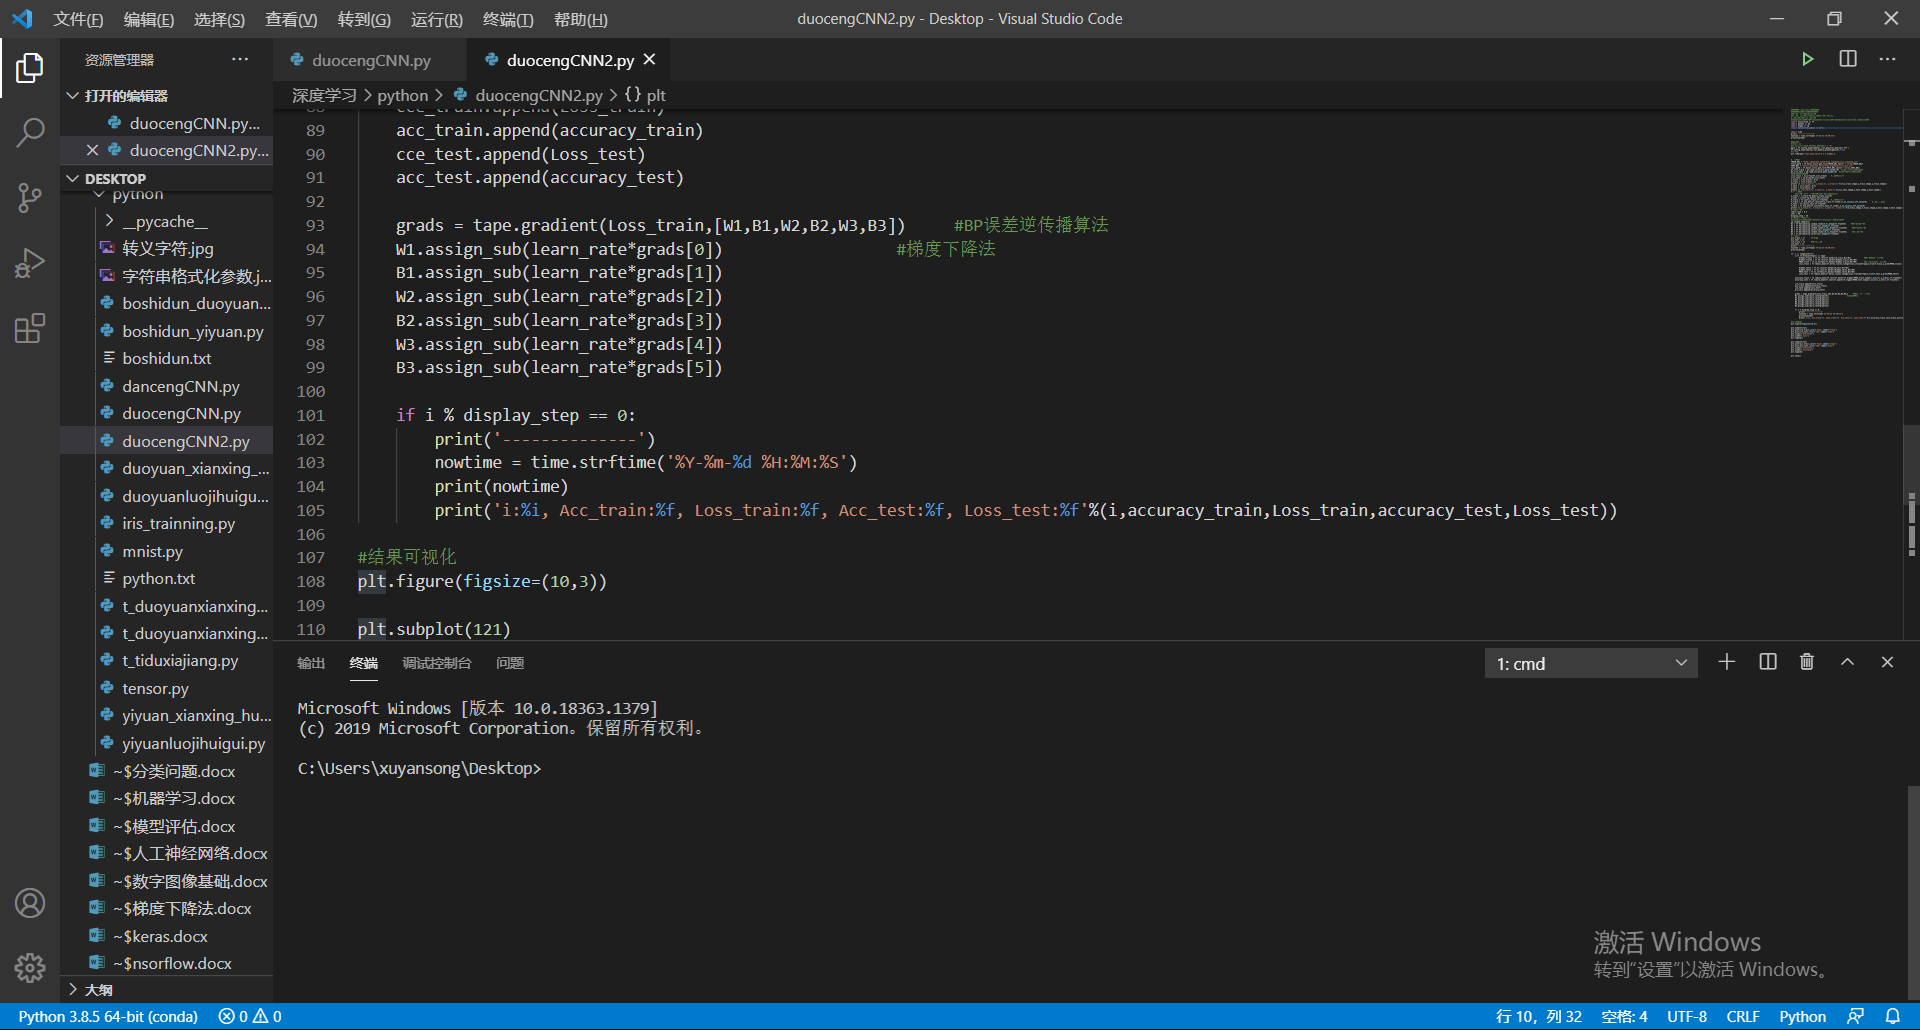The height and width of the screenshot is (1030, 1920).
Task: Click the feedback icon in status bar
Action: click(1855, 1016)
